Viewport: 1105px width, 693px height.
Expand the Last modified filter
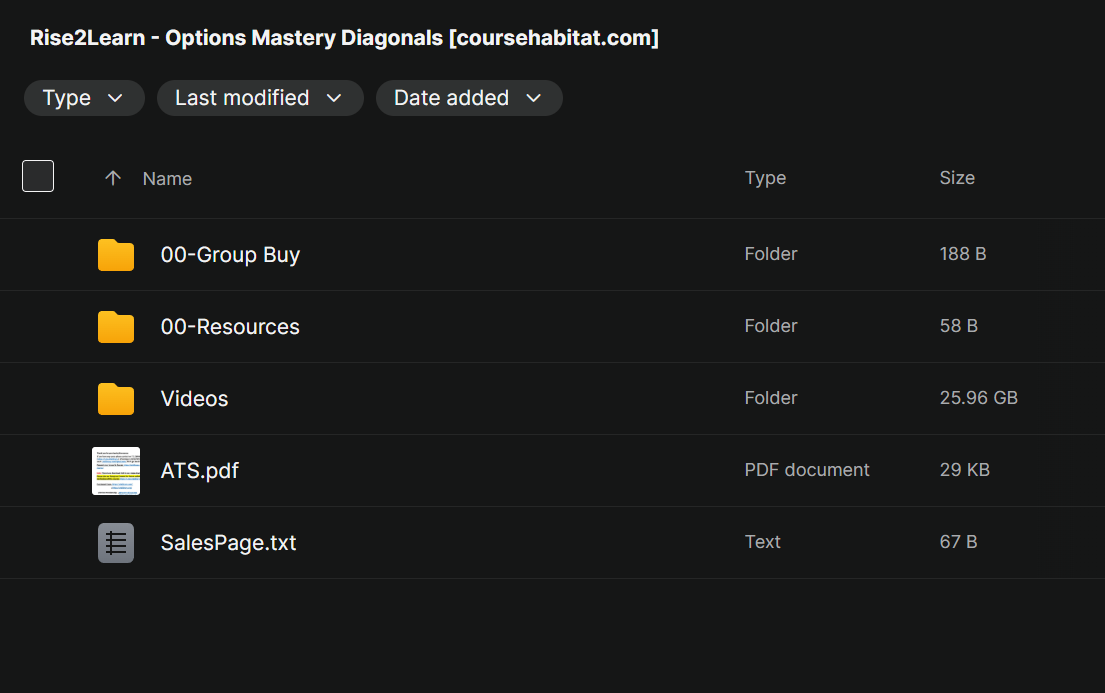259,98
